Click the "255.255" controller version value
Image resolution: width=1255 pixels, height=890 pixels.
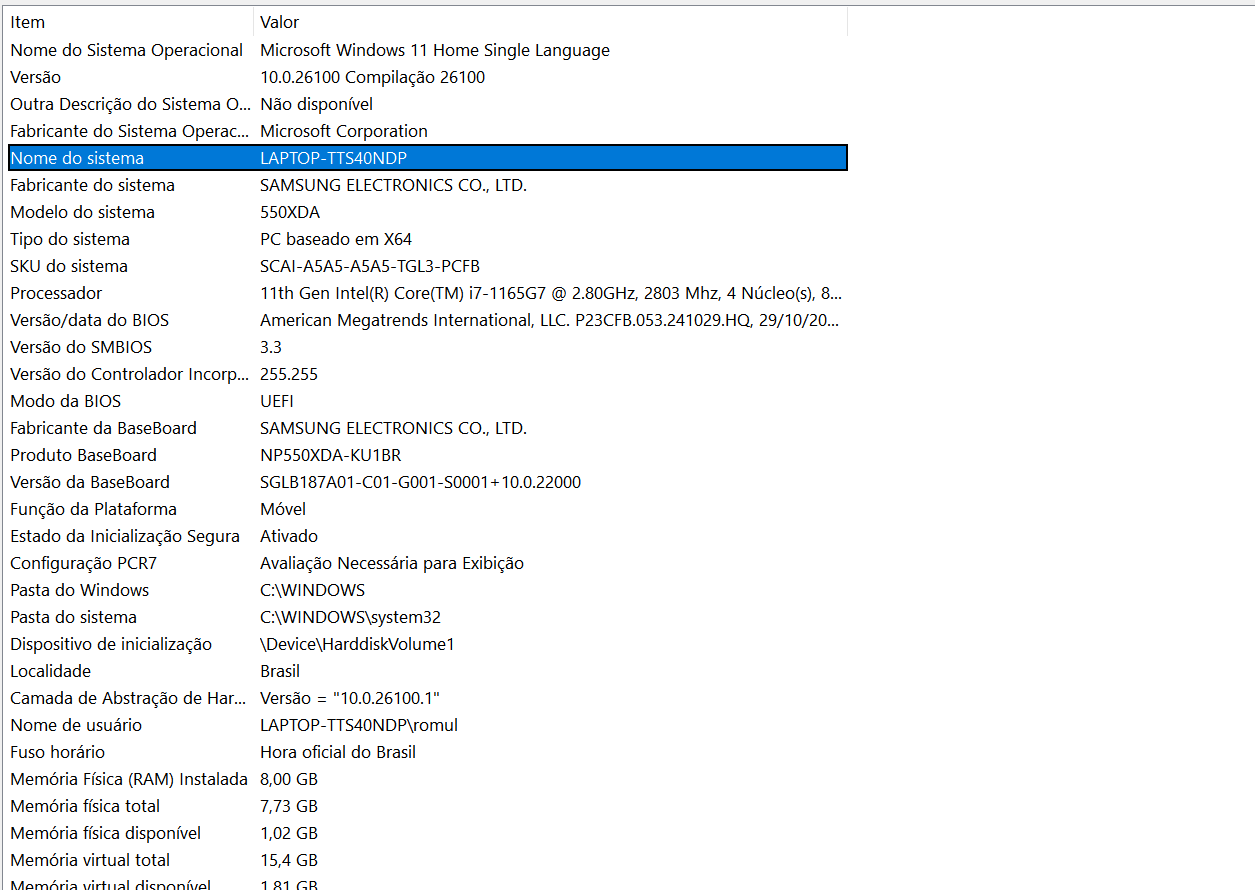pyautogui.click(x=289, y=374)
